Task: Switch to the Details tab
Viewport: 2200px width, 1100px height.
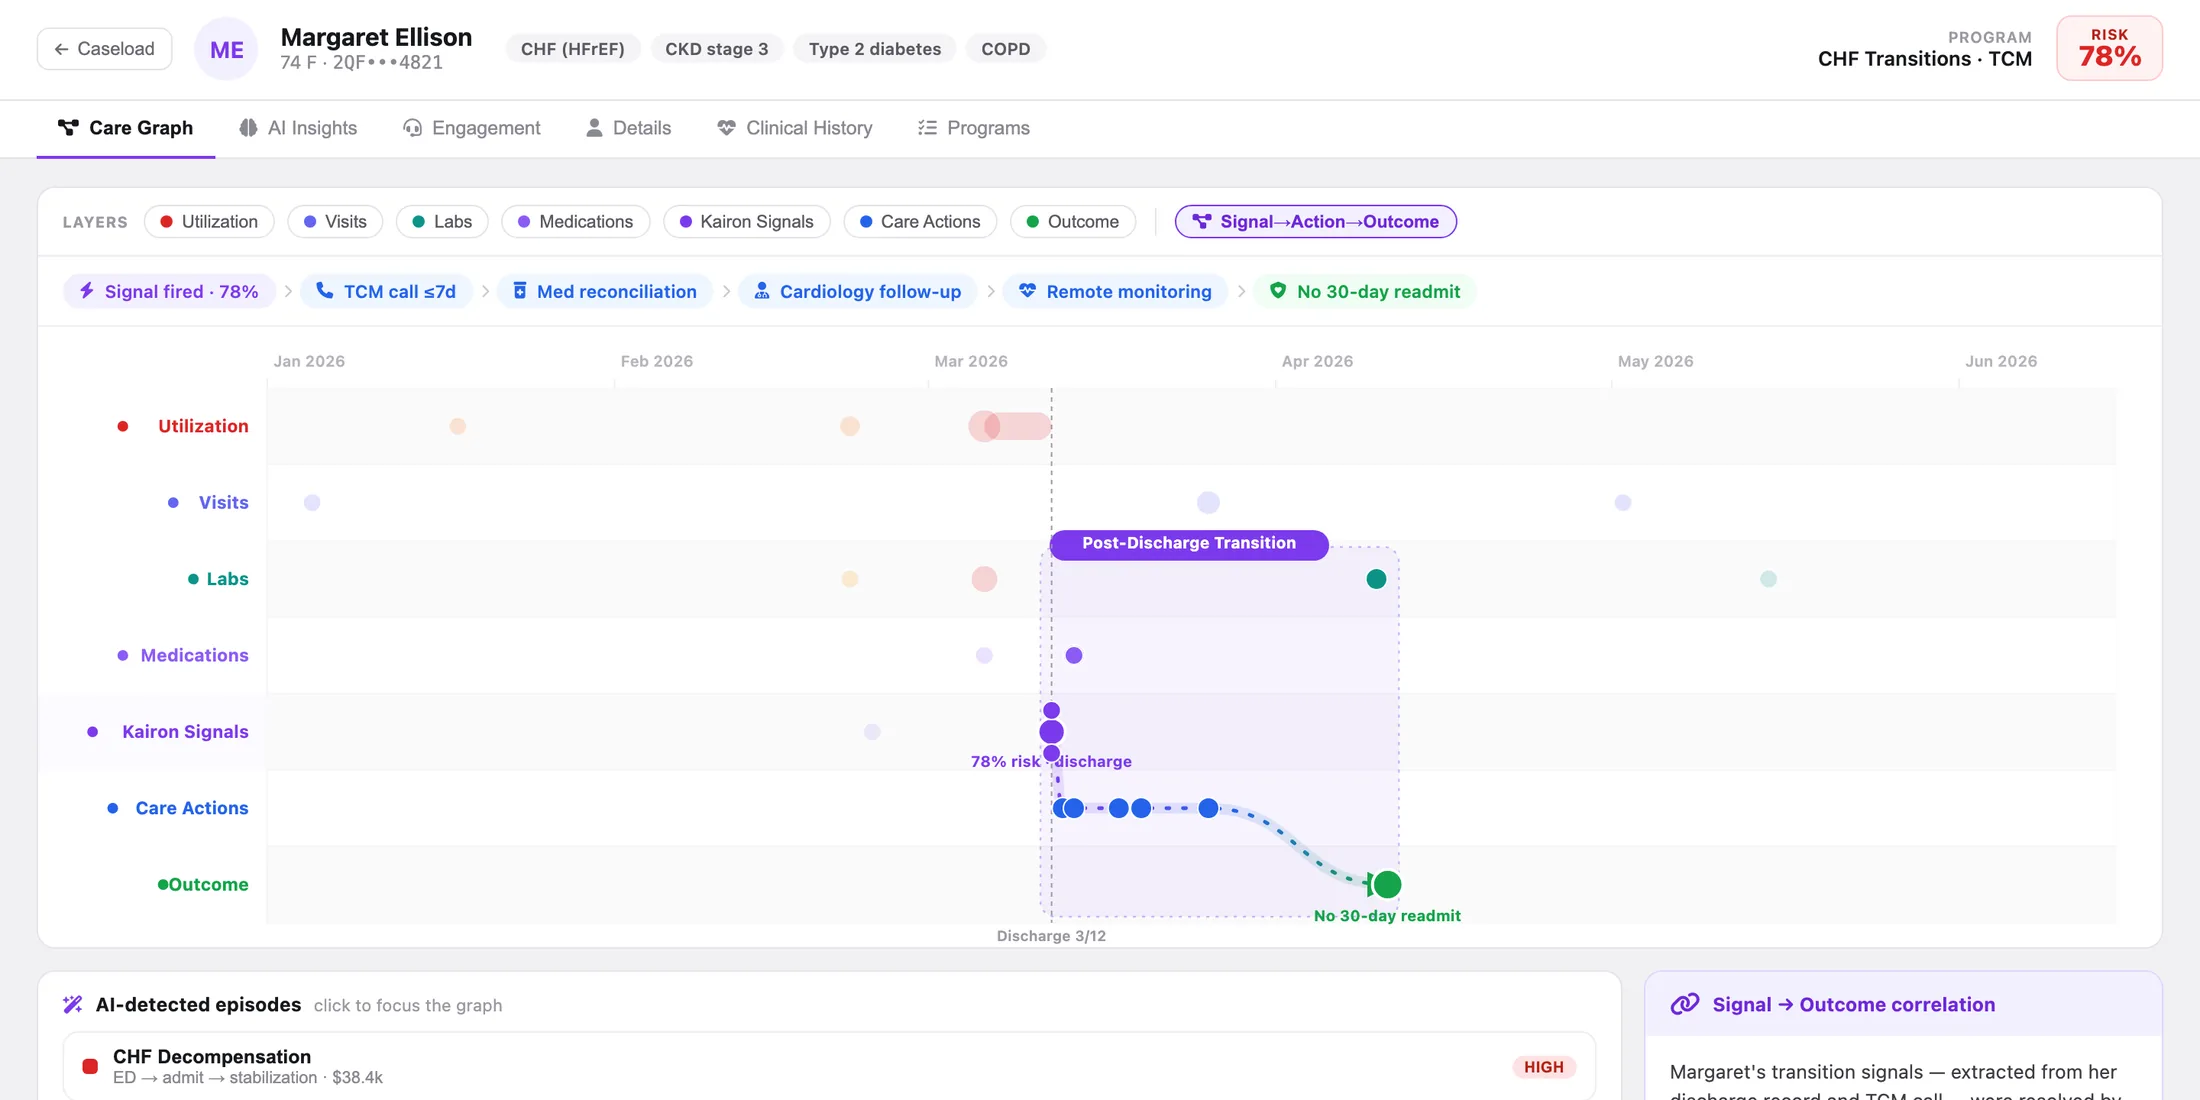Action: [x=628, y=128]
